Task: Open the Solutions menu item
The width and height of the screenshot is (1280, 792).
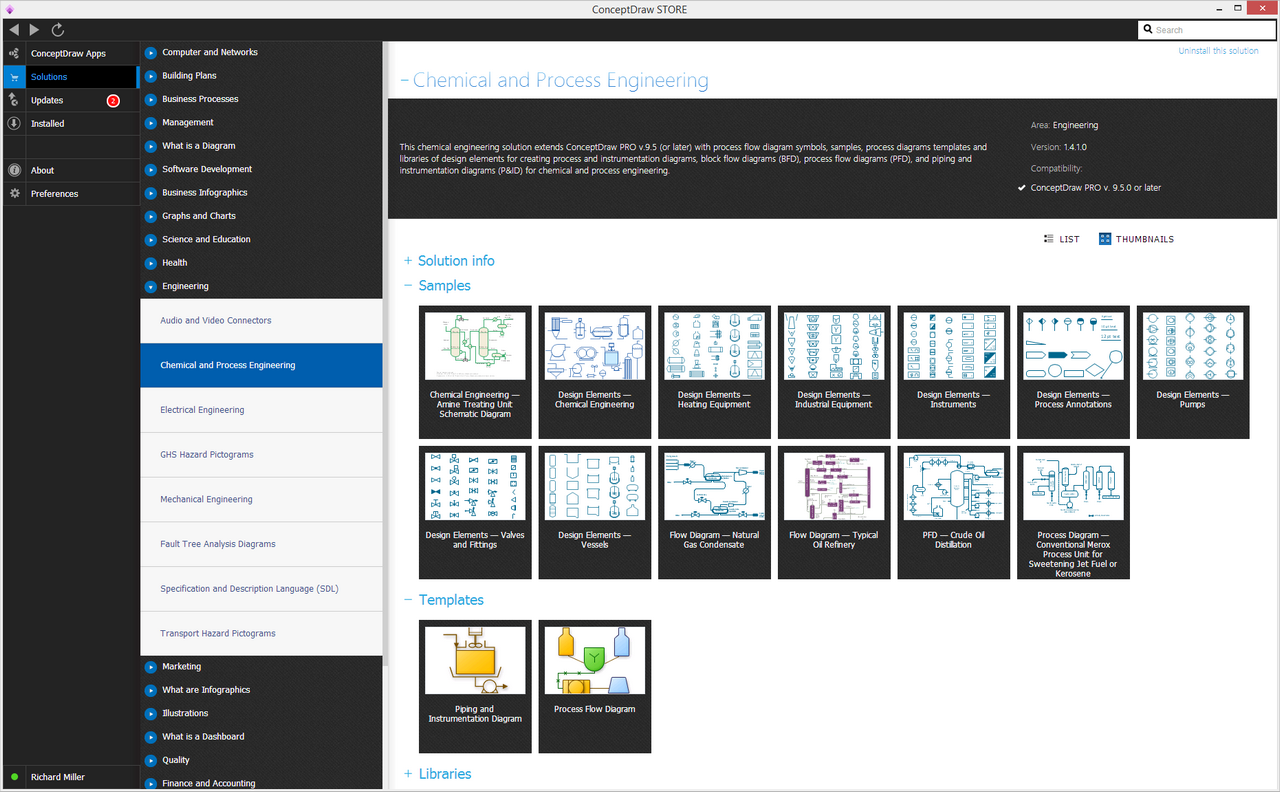Action: coord(69,77)
